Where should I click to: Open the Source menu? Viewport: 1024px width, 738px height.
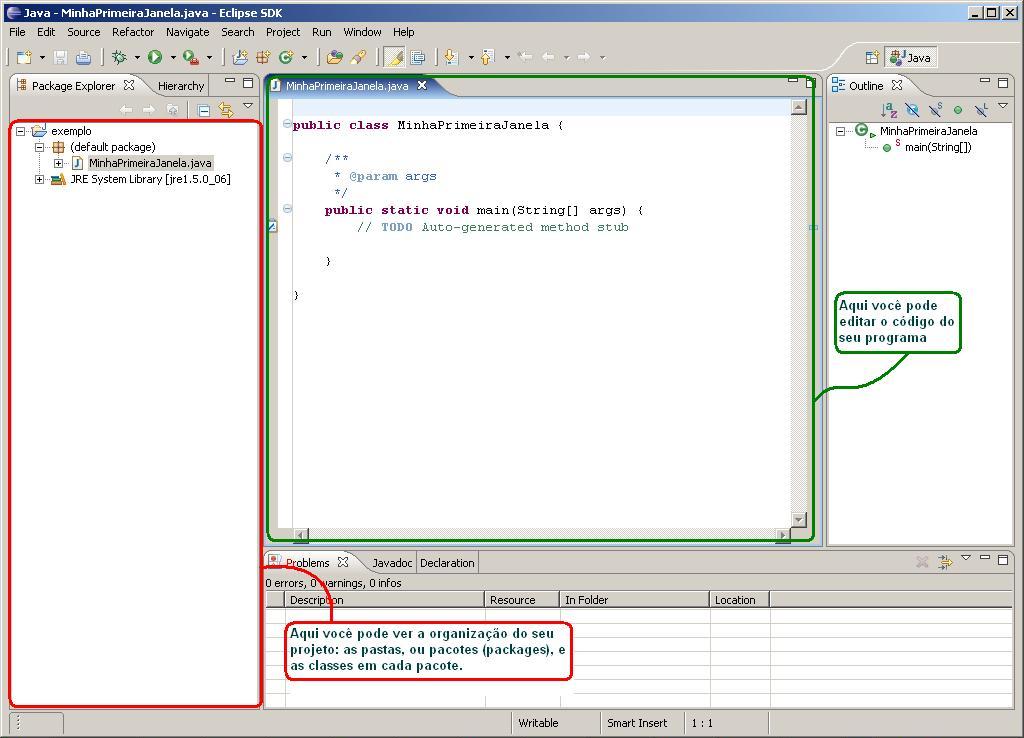pyautogui.click(x=84, y=32)
